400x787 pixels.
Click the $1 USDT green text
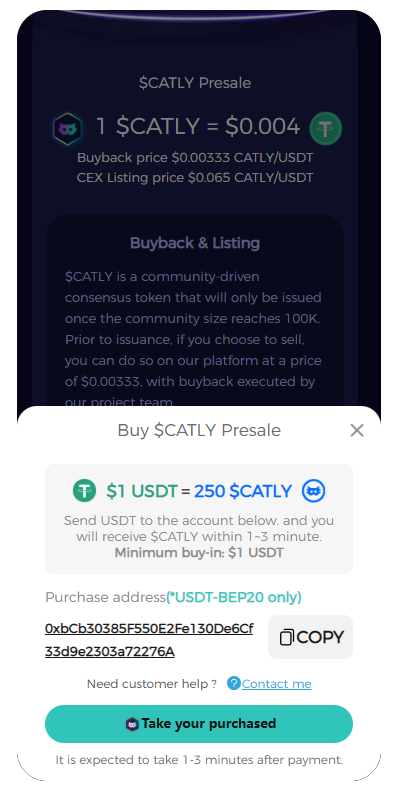pyautogui.click(x=142, y=491)
